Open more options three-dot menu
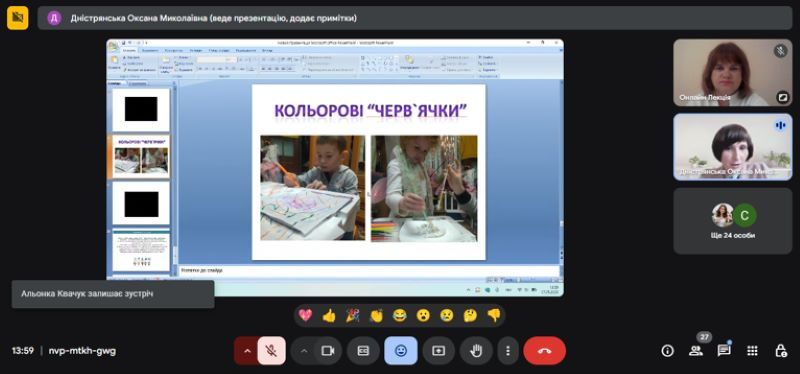The height and width of the screenshot is (374, 800). (508, 351)
